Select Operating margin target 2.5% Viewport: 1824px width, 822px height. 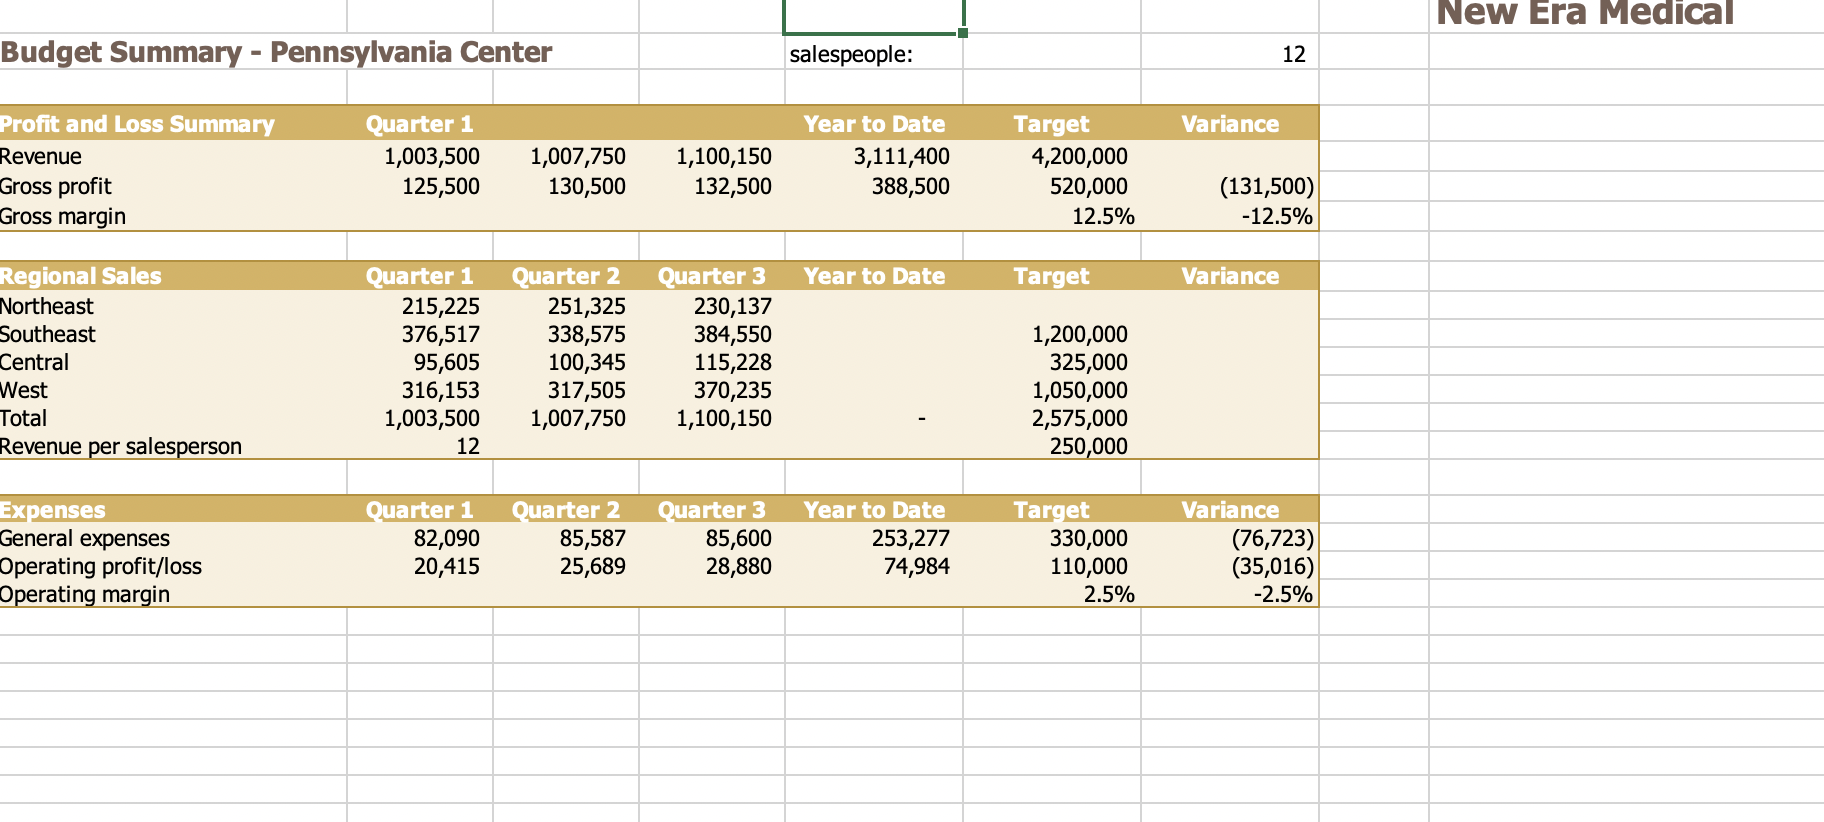click(1109, 594)
